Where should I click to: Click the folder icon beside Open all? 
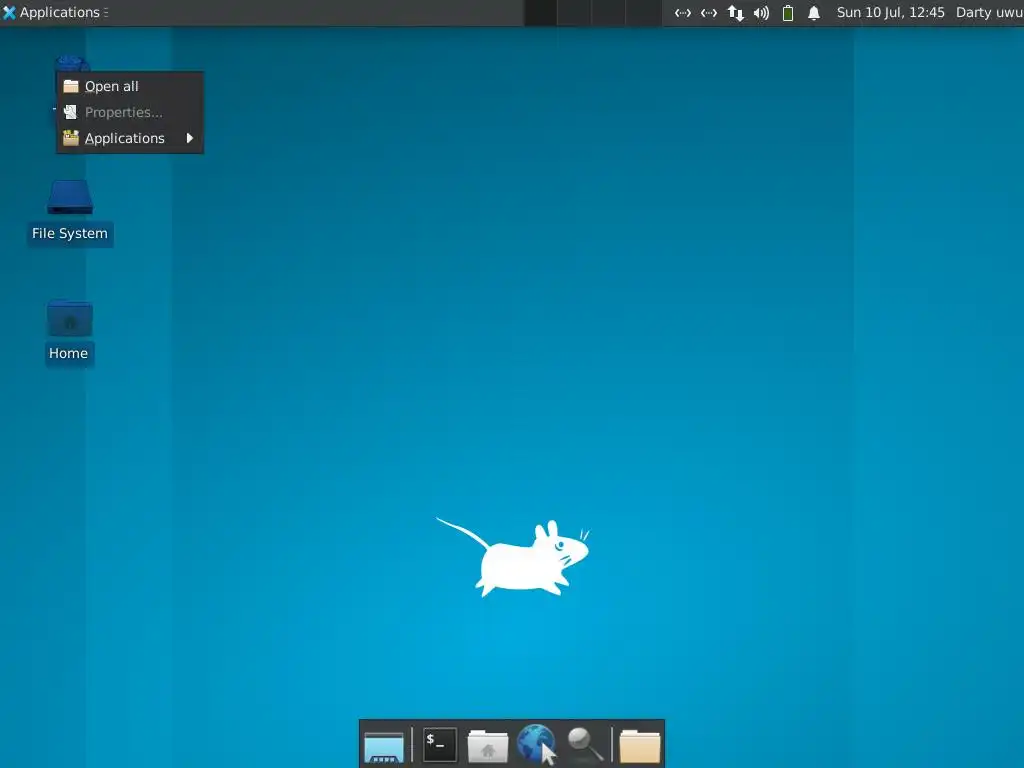pyautogui.click(x=71, y=86)
